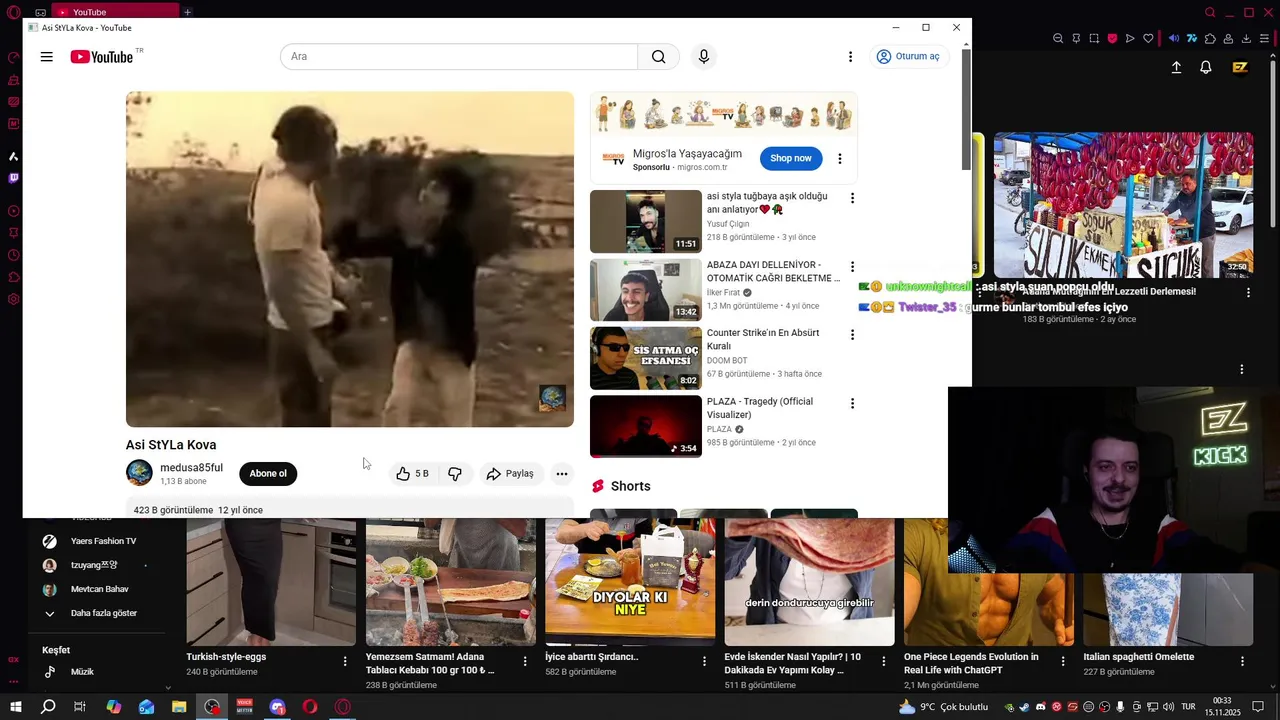Open One Piece Legends Evolution video title
The height and width of the screenshot is (720, 1280).
pyautogui.click(x=971, y=663)
